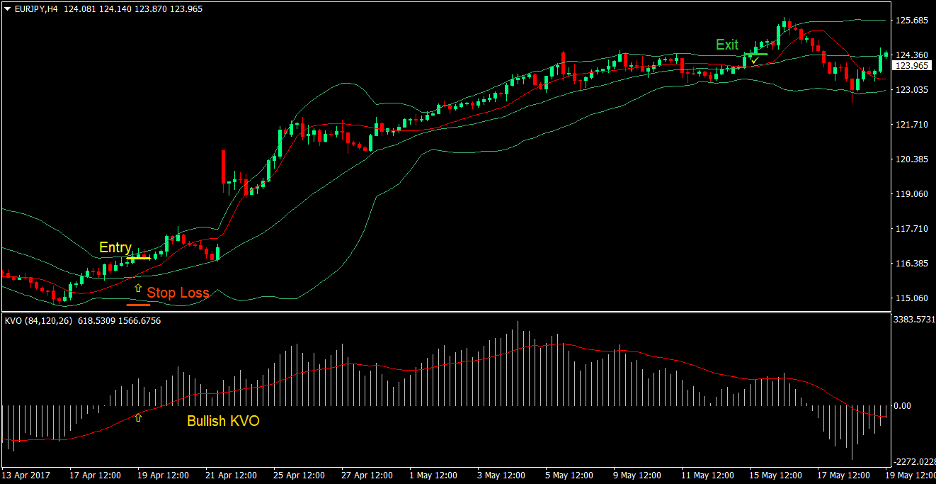Click the green Exit text label
This screenshot has width=936, height=484.
tap(727, 45)
